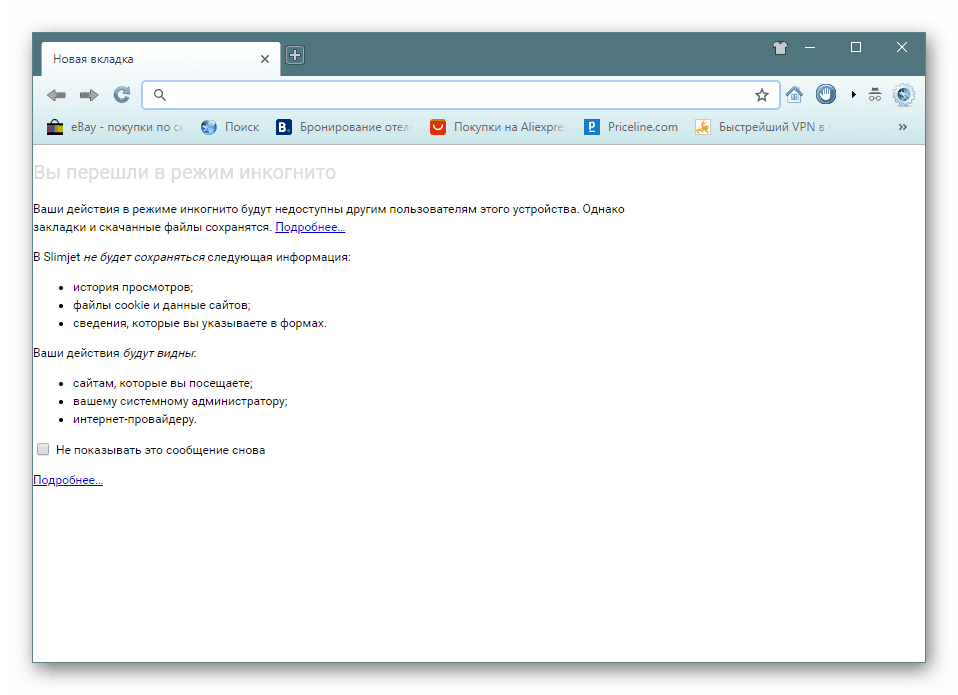
Task: Follow the bottom "Подробнее..." link
Action: point(68,480)
